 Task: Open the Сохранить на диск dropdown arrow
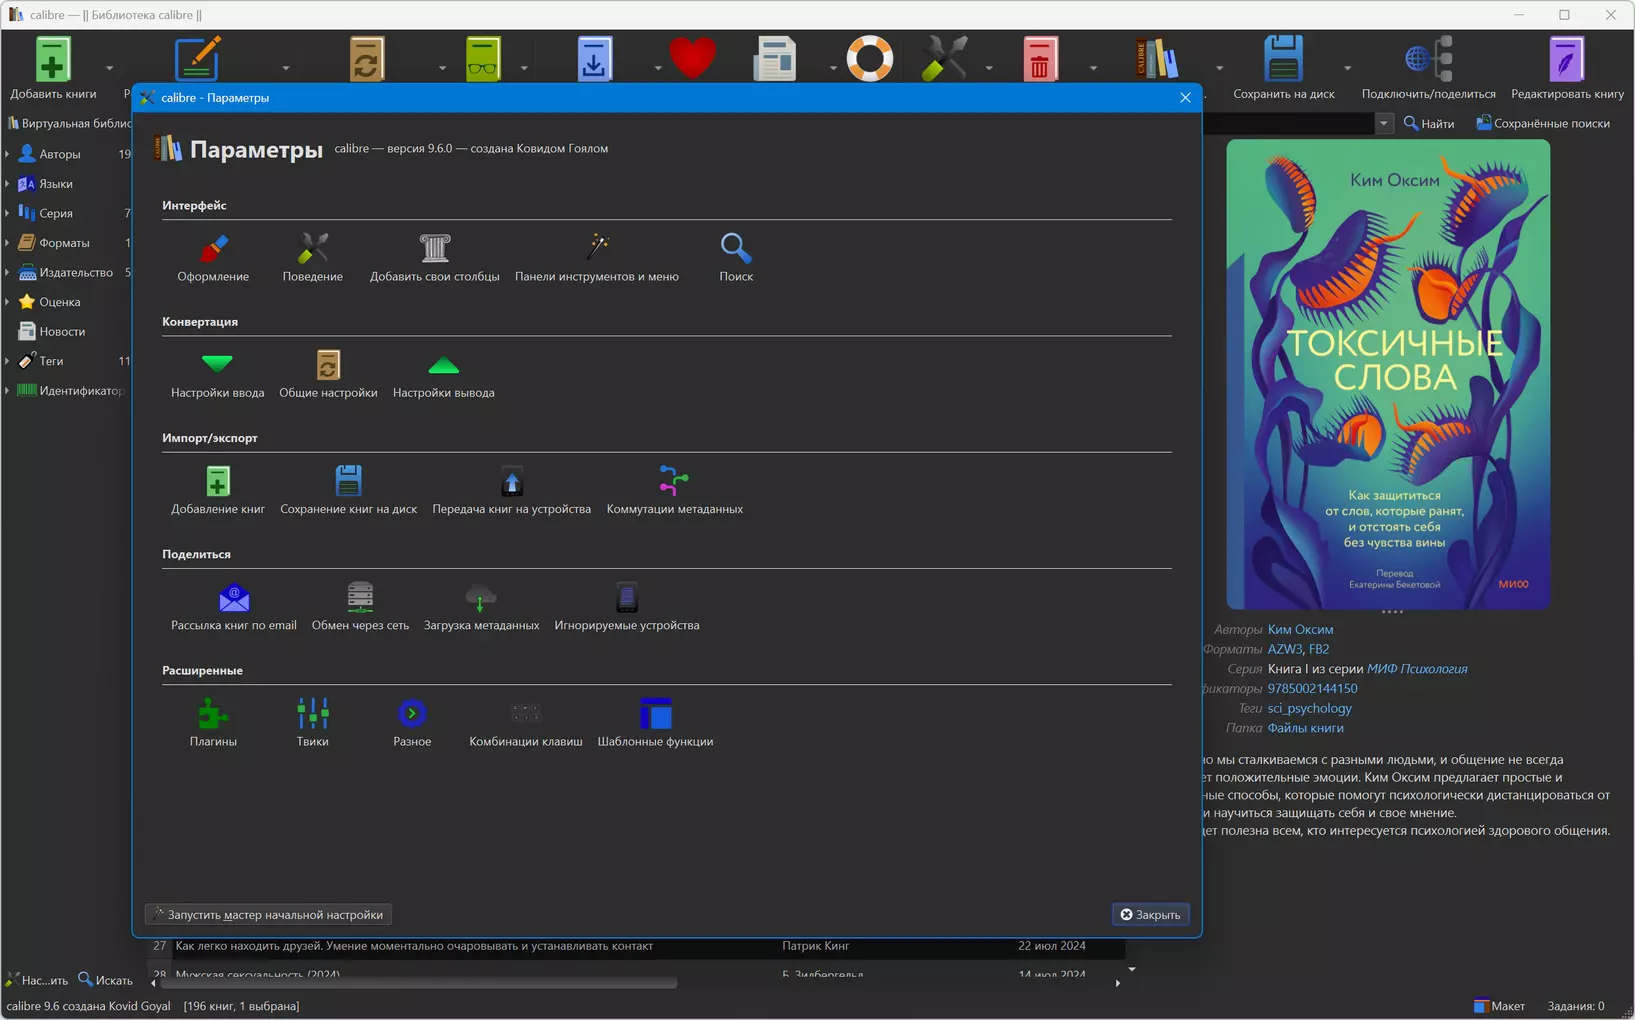(1347, 68)
